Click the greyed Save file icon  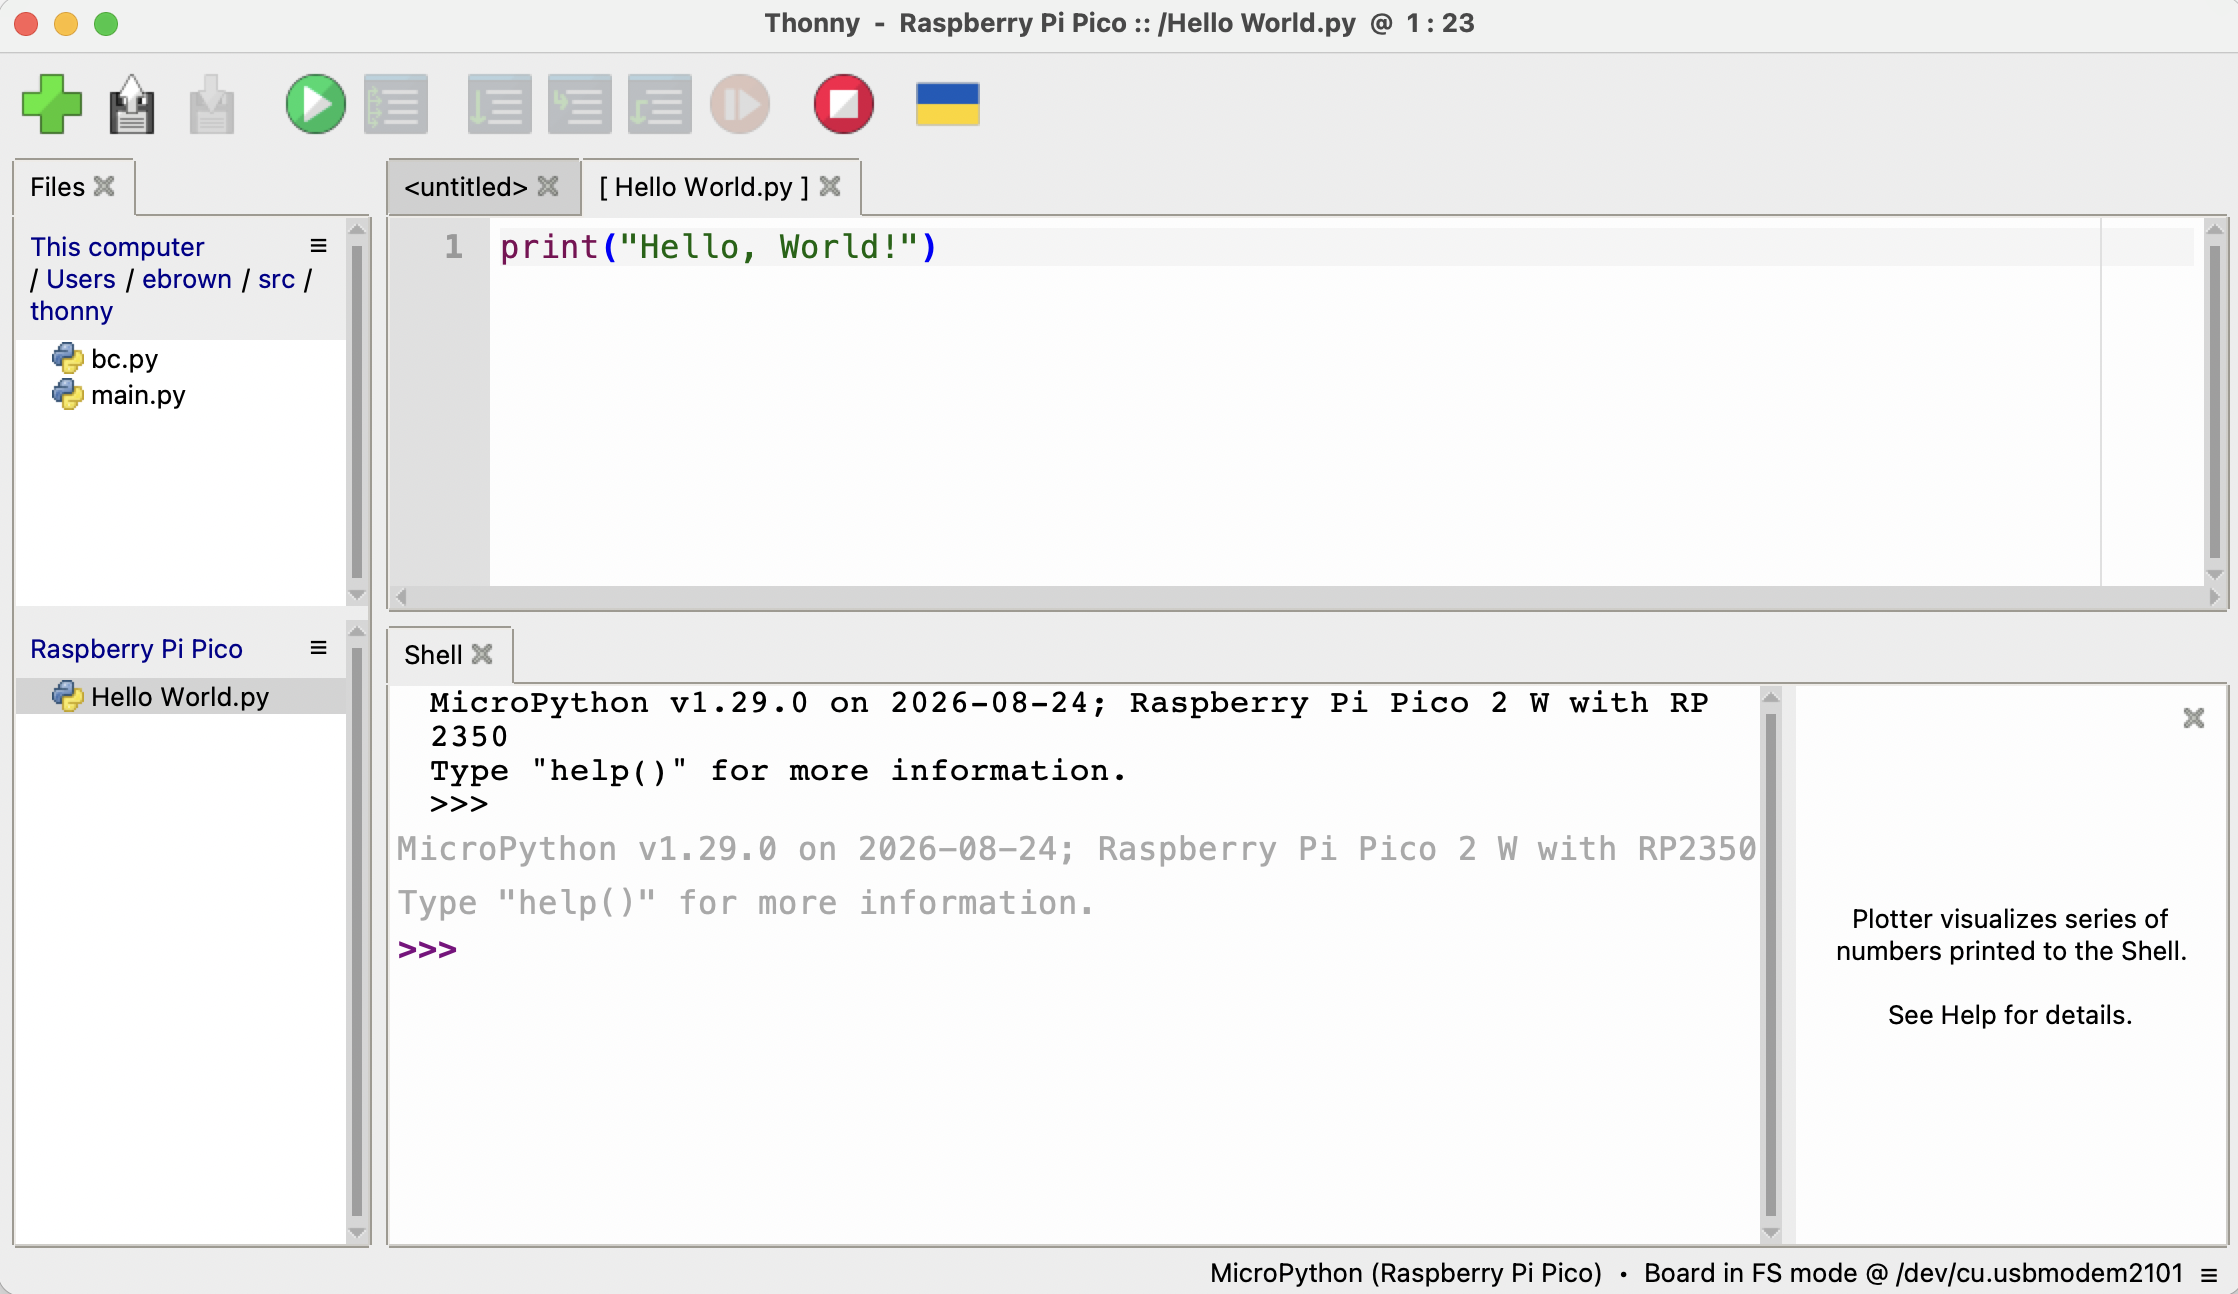pos(211,104)
